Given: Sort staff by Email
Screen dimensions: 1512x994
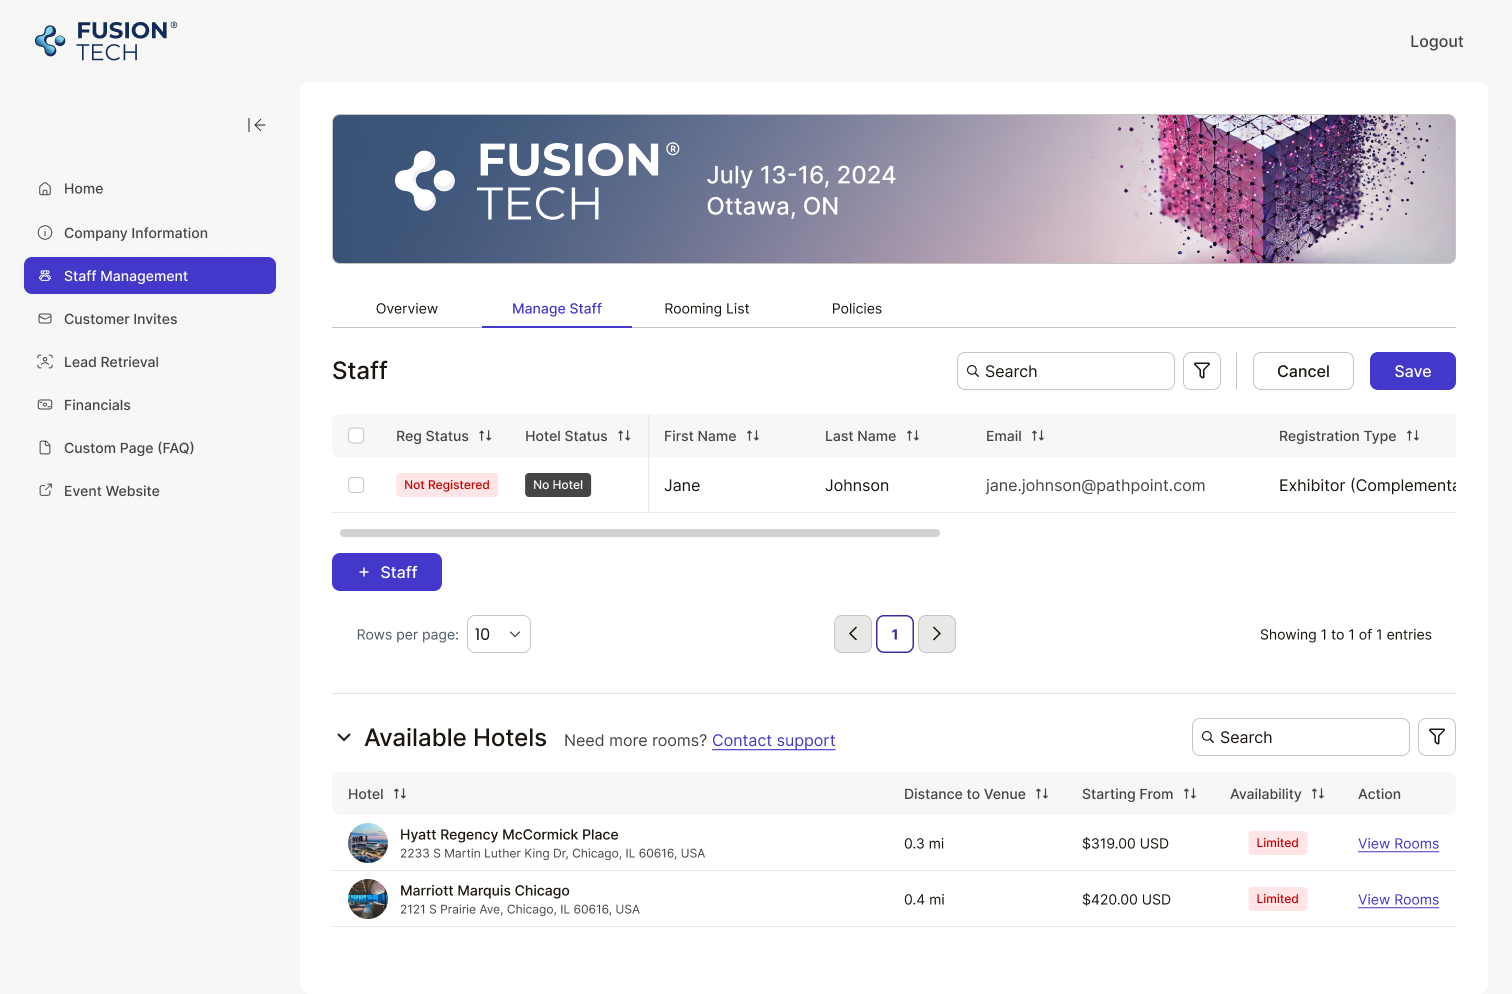Looking at the screenshot, I should click(x=1038, y=436).
